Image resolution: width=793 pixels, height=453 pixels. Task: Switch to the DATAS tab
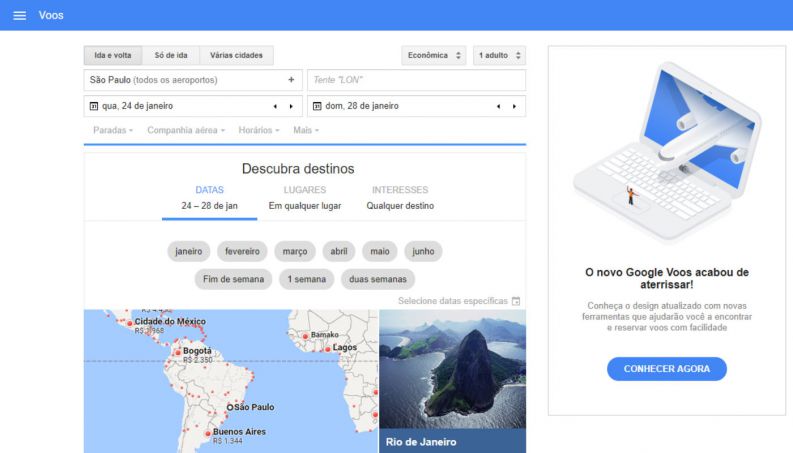click(209, 198)
